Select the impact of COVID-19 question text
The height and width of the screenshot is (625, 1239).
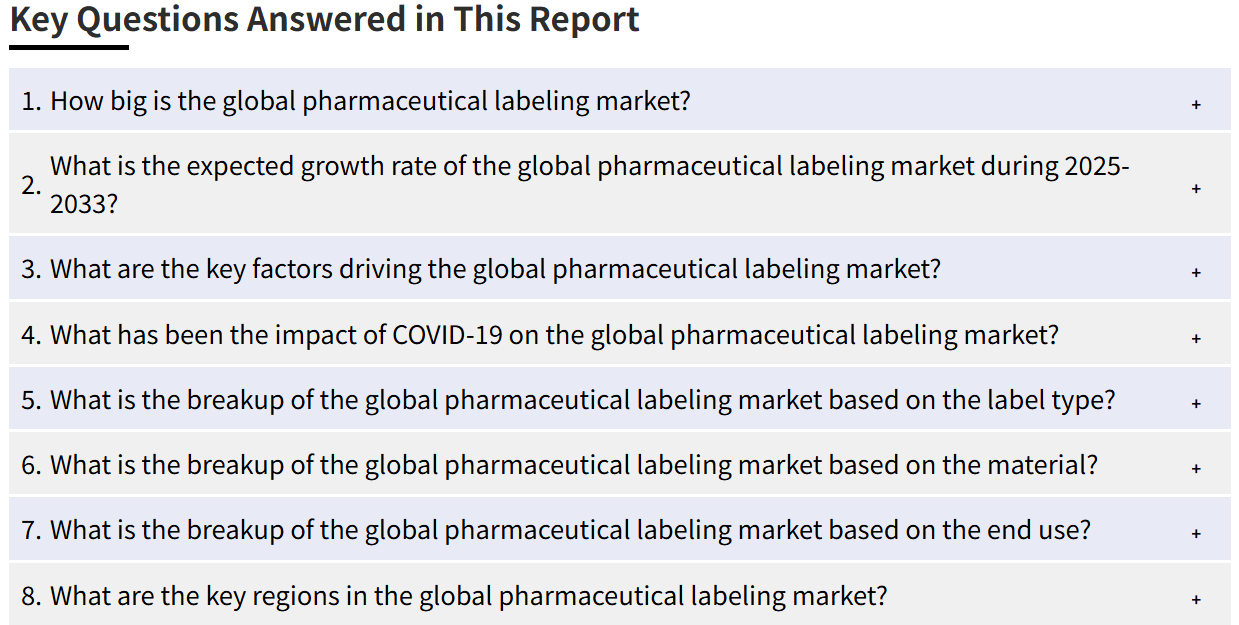(x=554, y=334)
